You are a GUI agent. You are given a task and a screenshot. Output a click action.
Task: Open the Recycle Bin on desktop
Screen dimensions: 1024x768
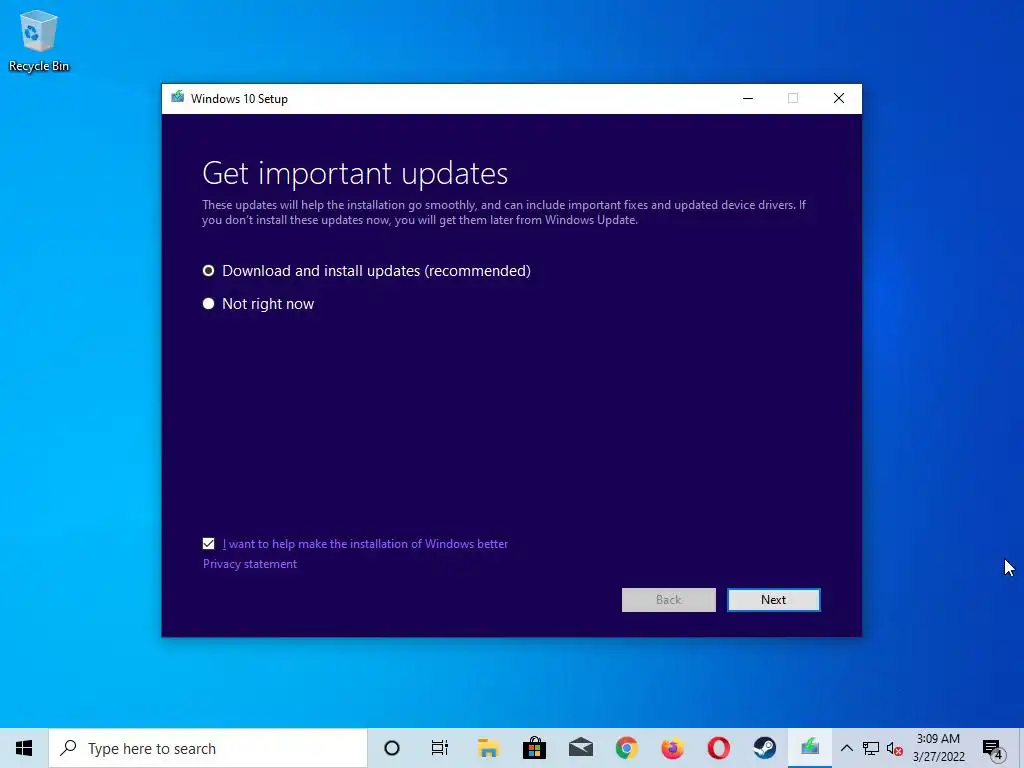(x=39, y=40)
